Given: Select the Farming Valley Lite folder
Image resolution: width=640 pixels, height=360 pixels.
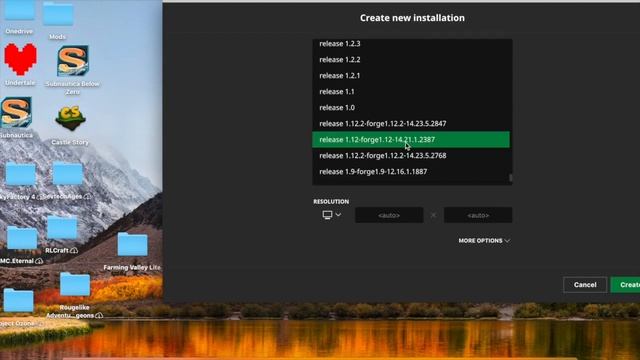Looking at the screenshot, I should [132, 244].
